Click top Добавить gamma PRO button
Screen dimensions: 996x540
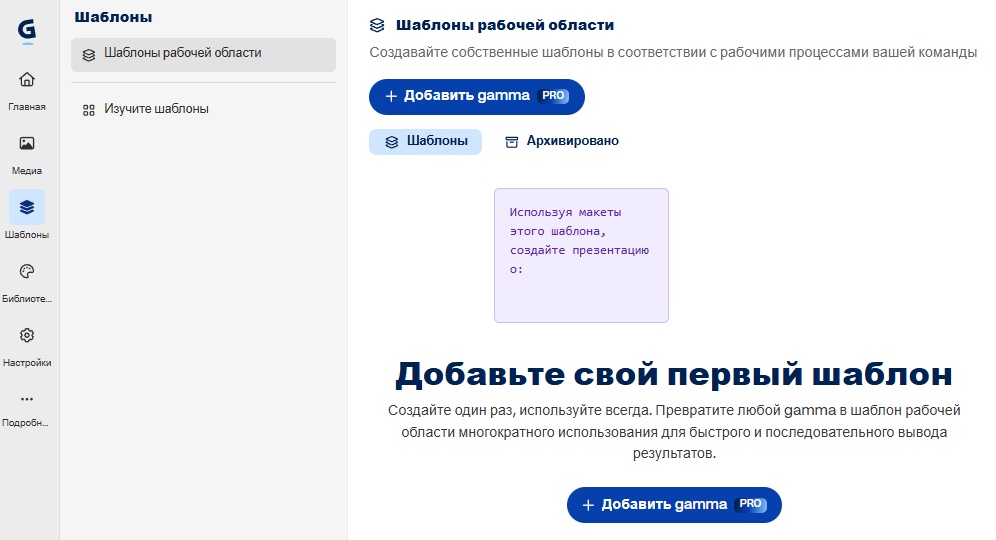(476, 97)
